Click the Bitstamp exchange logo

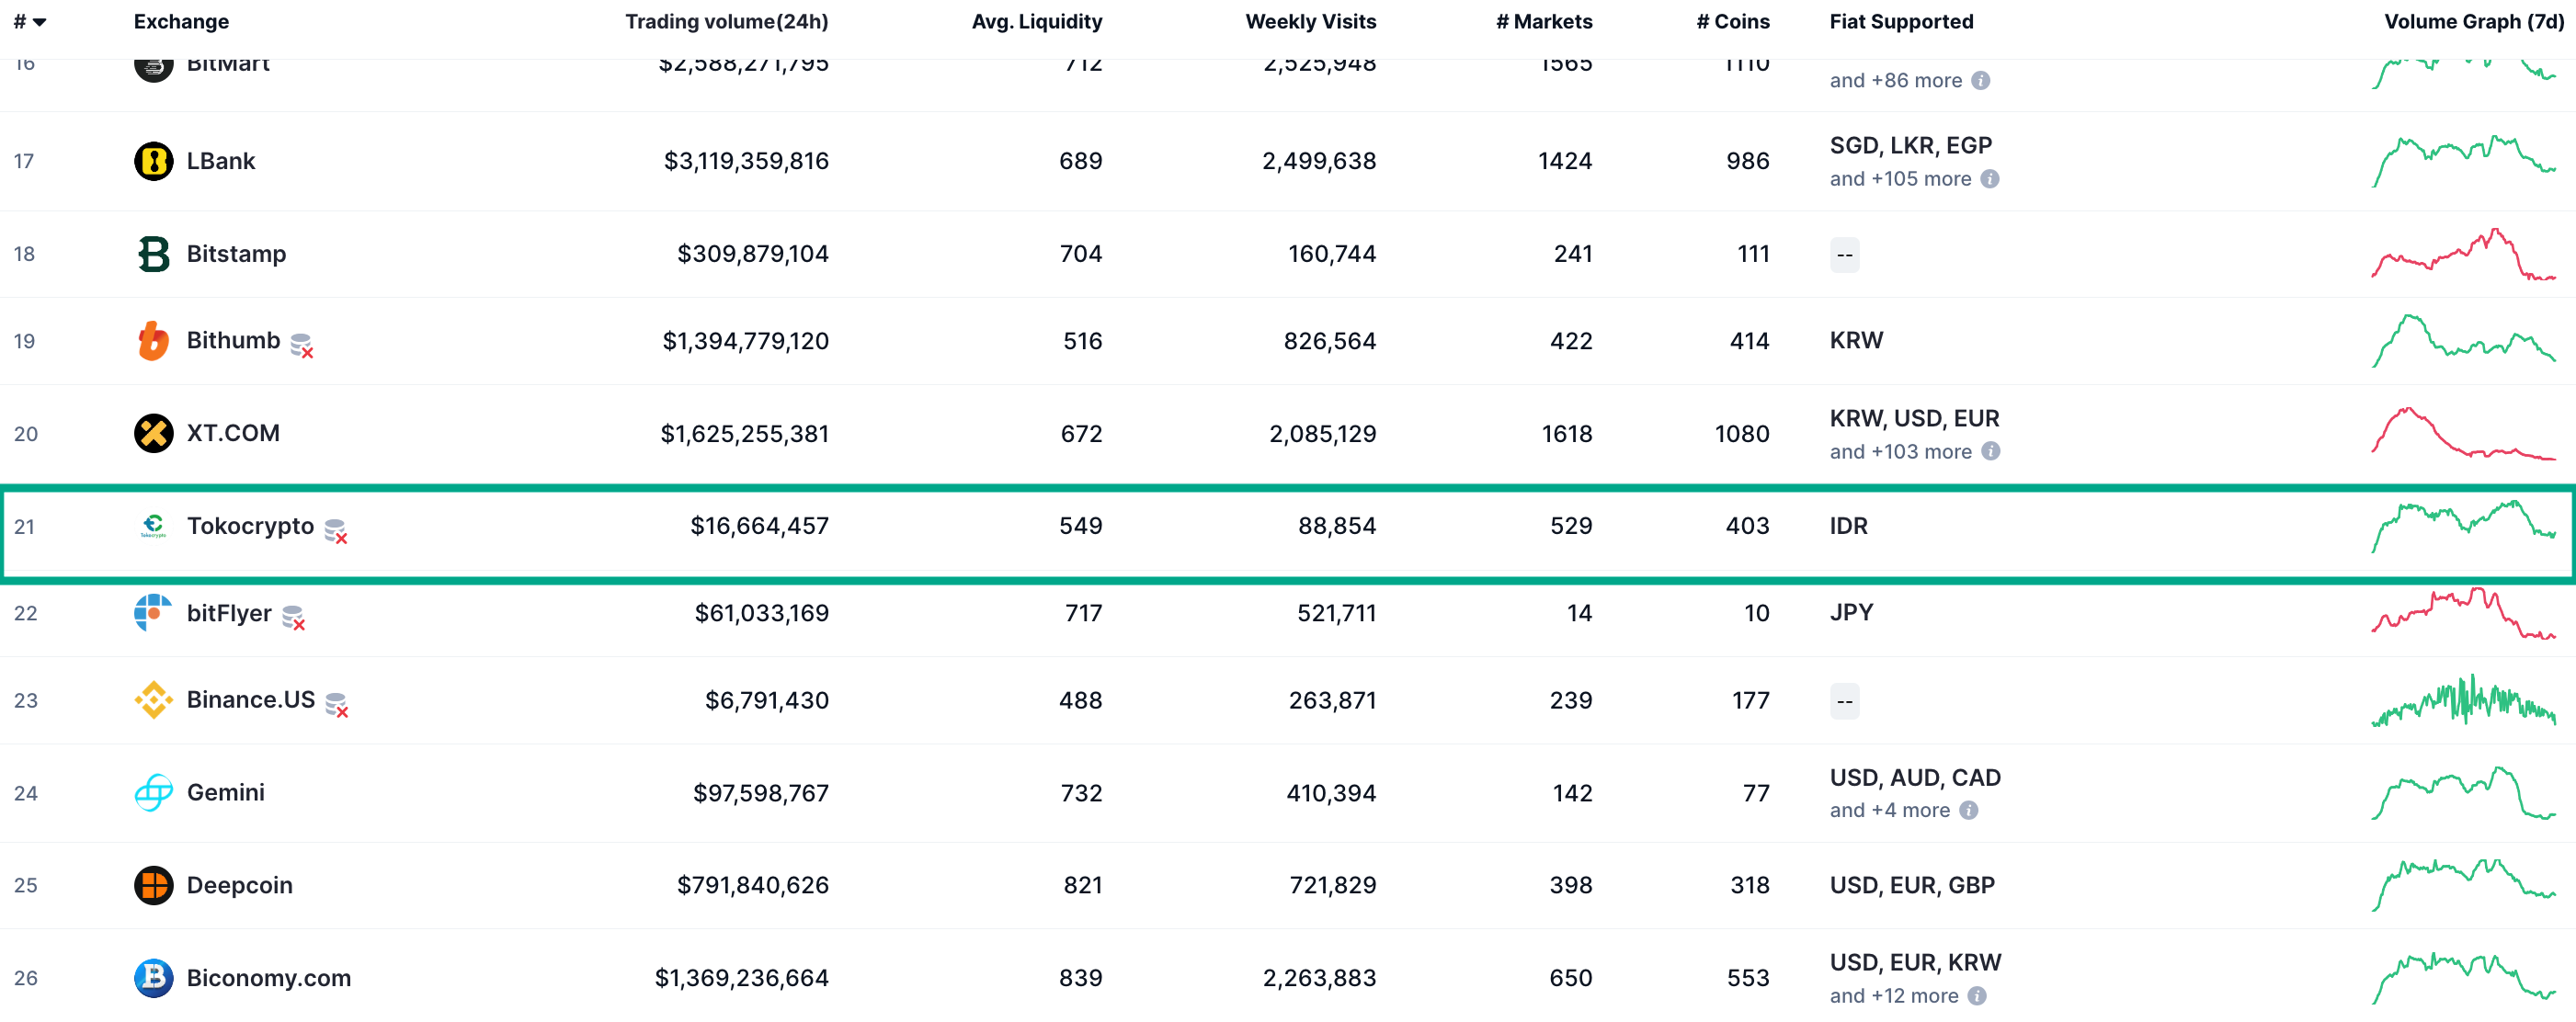pyautogui.click(x=153, y=254)
